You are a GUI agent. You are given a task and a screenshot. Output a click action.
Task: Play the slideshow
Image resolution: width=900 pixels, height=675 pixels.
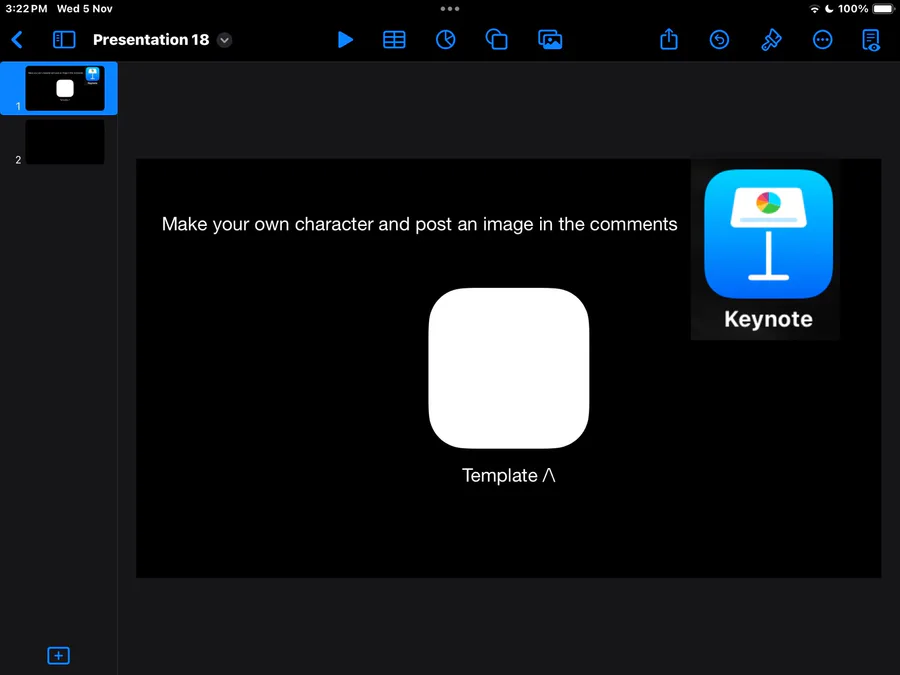tap(345, 40)
